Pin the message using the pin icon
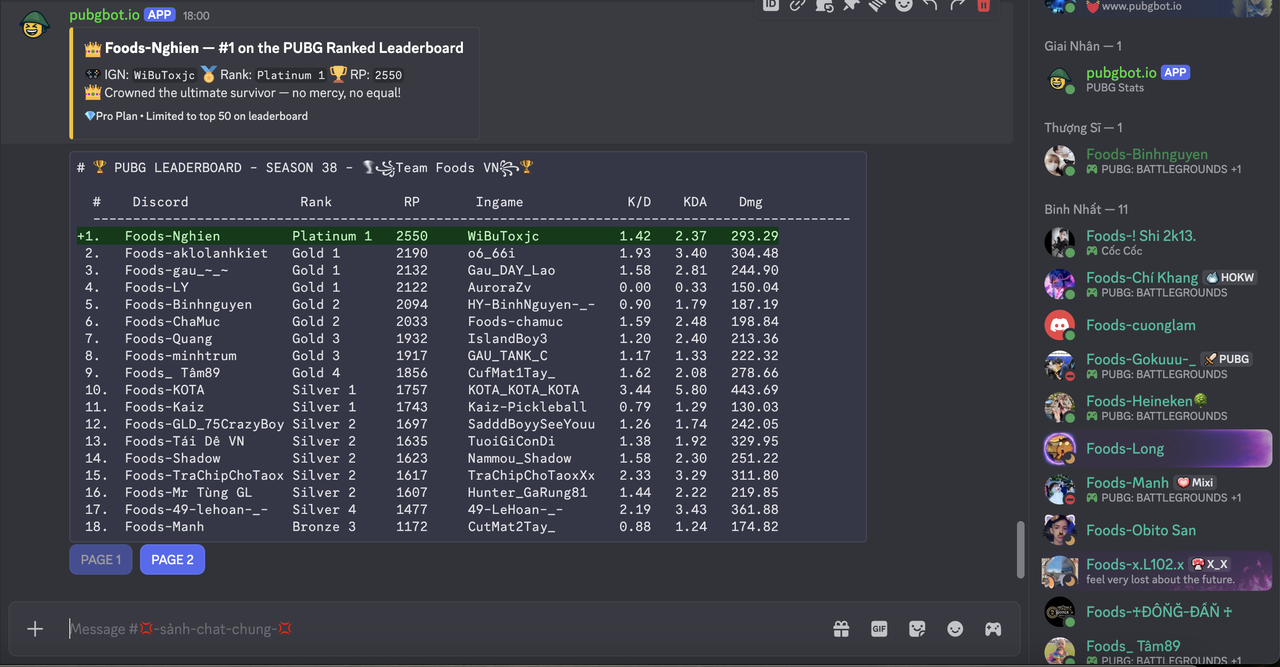Screen dimensions: 1280x667 pyautogui.click(x=850, y=5)
